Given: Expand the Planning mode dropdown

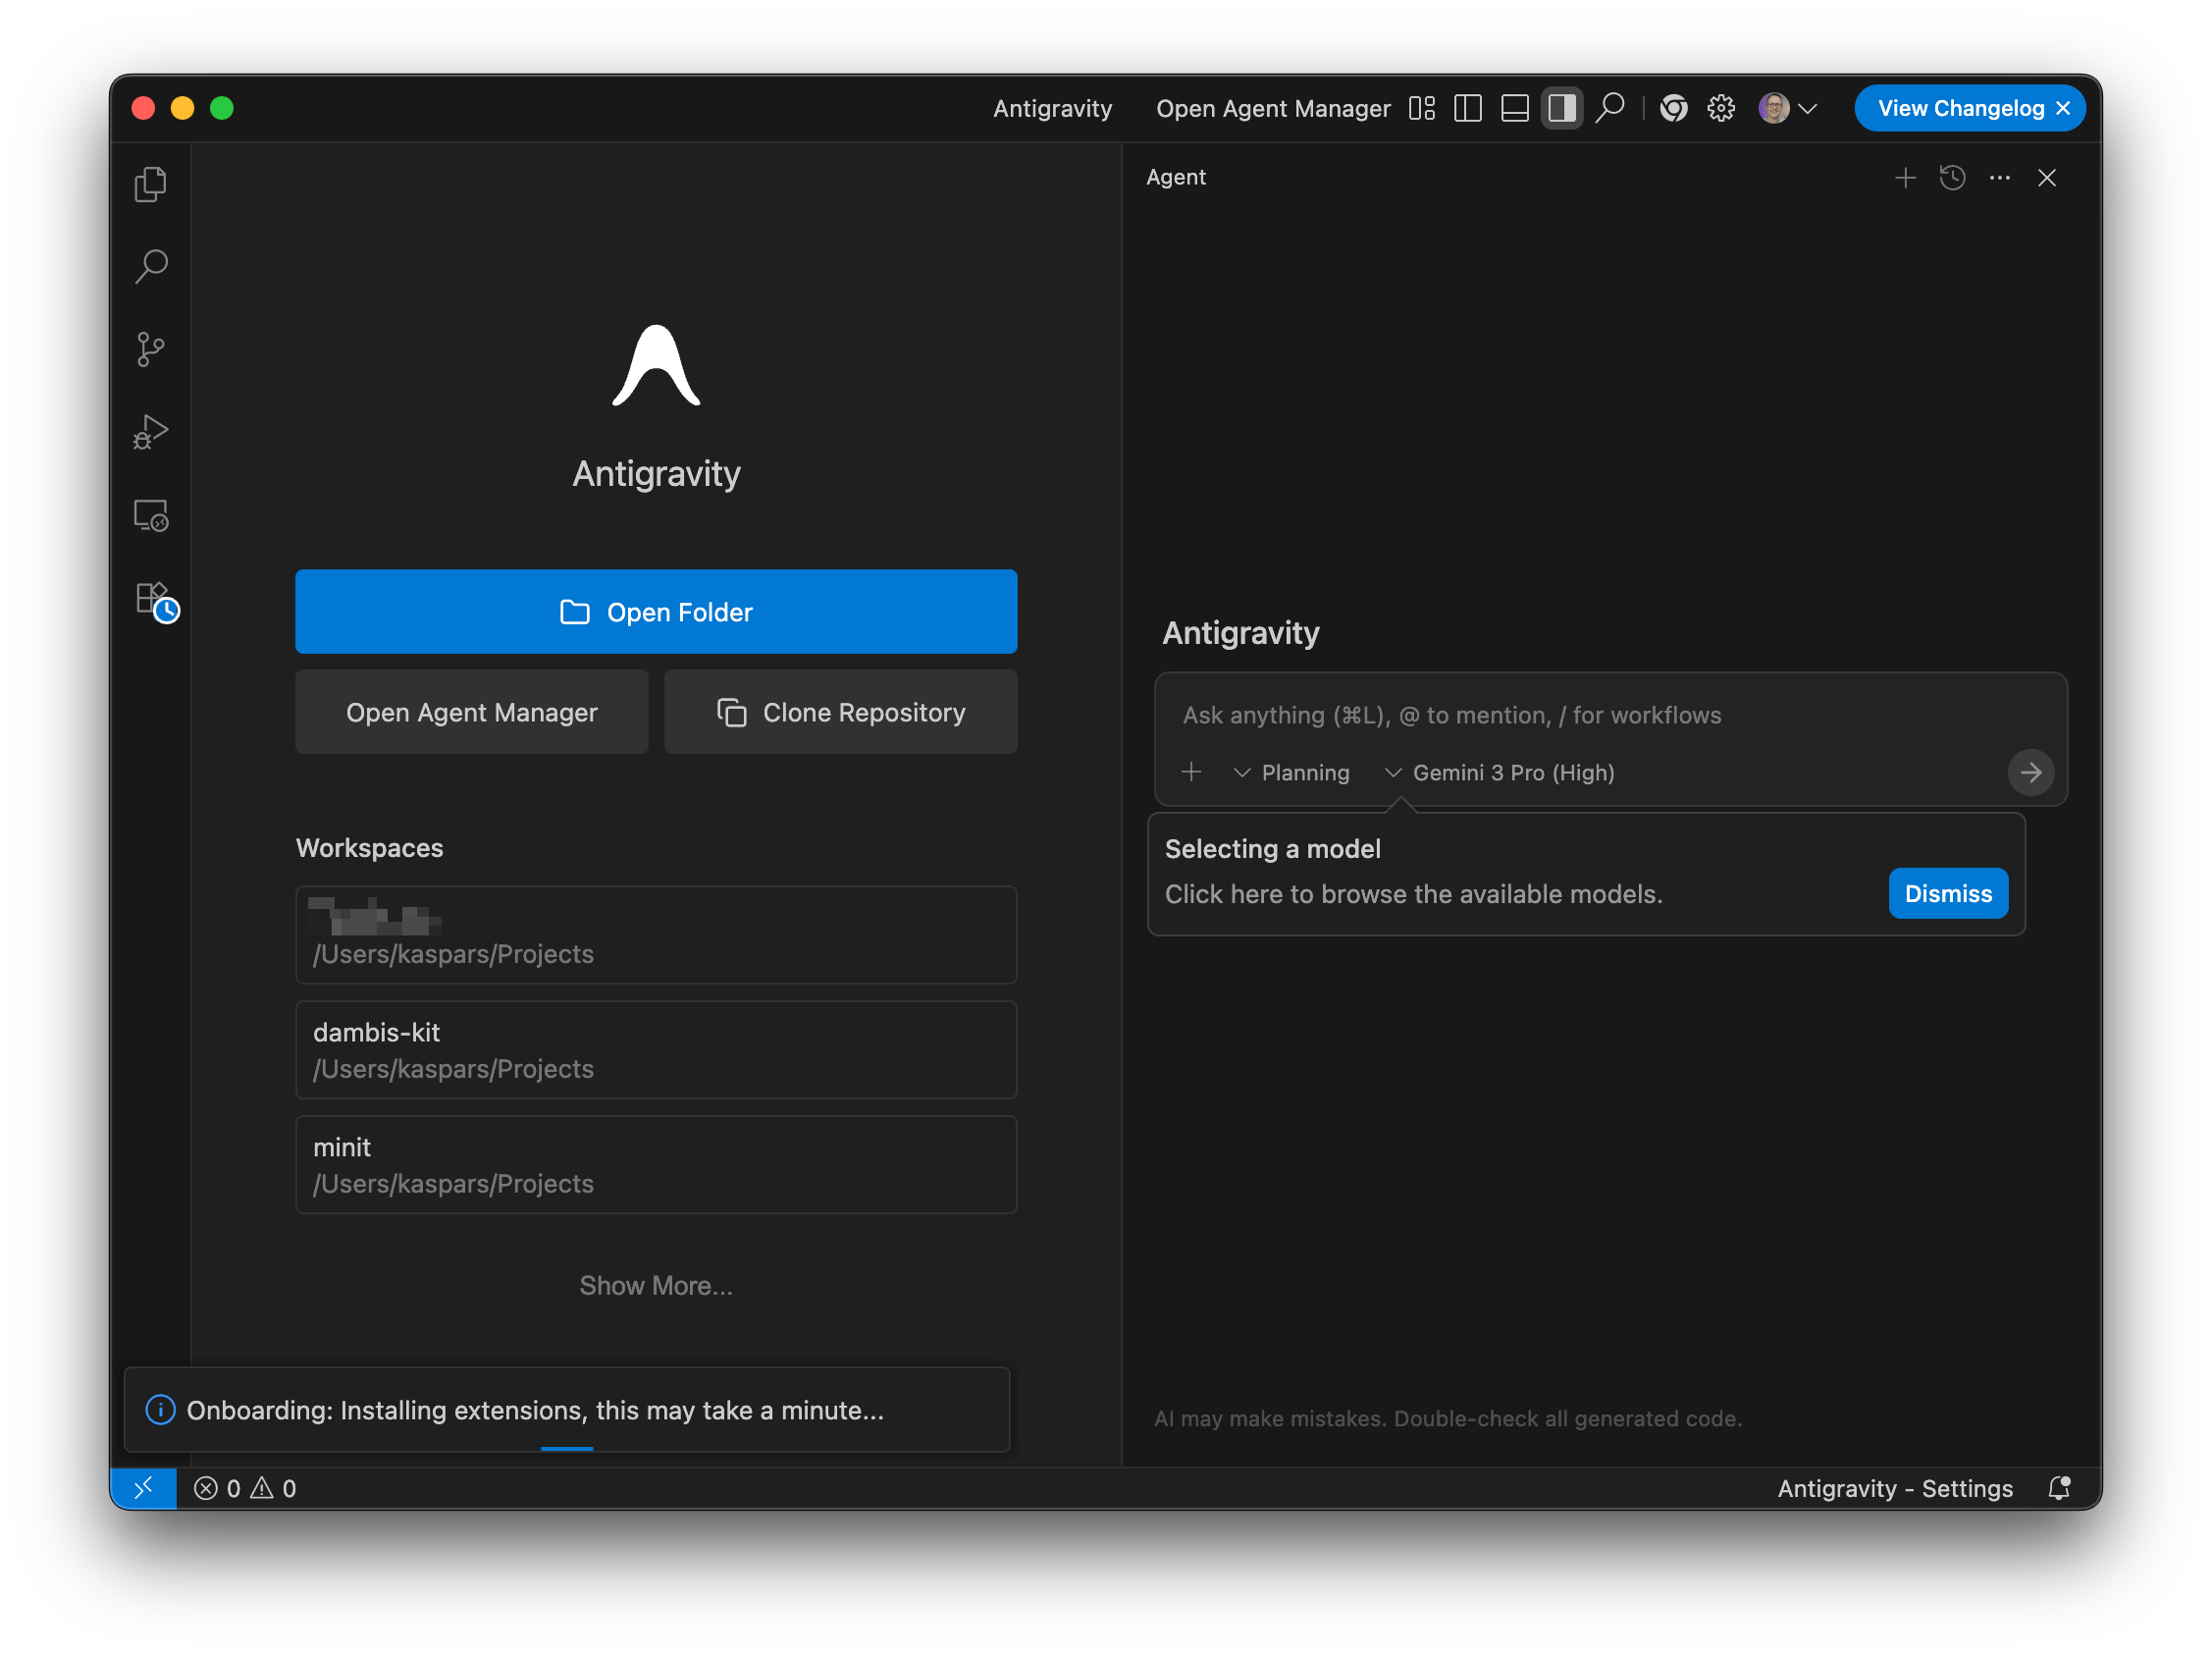Looking at the screenshot, I should pyautogui.click(x=1292, y=772).
